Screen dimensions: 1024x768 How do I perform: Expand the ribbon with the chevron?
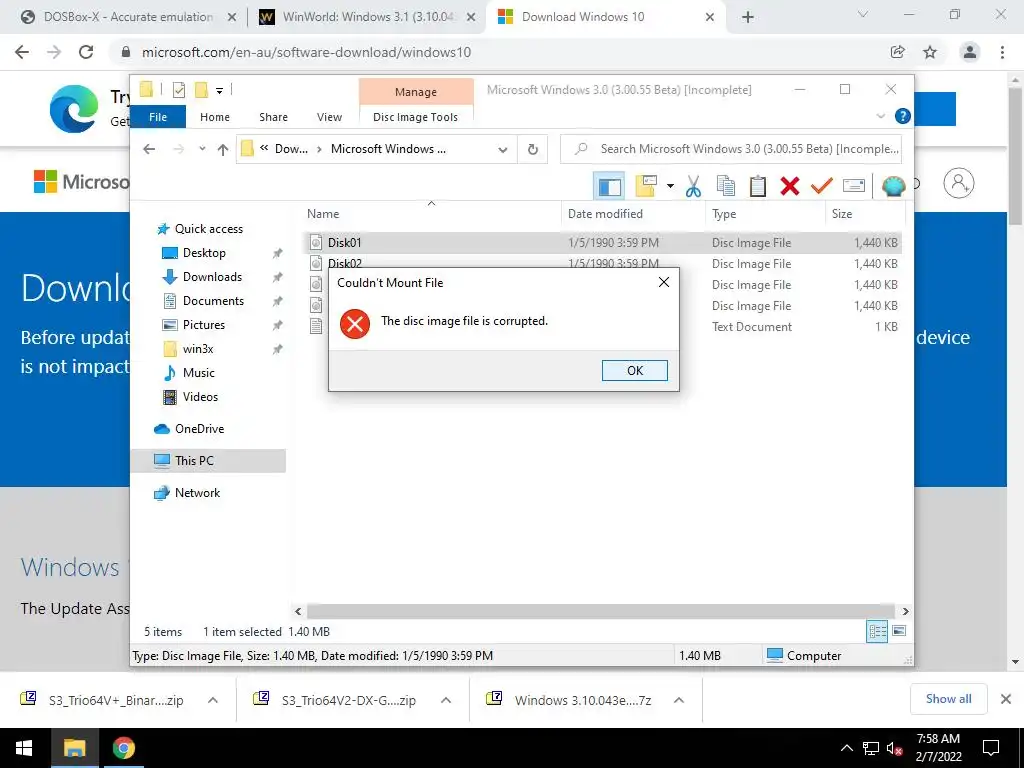pyautogui.click(x=880, y=116)
